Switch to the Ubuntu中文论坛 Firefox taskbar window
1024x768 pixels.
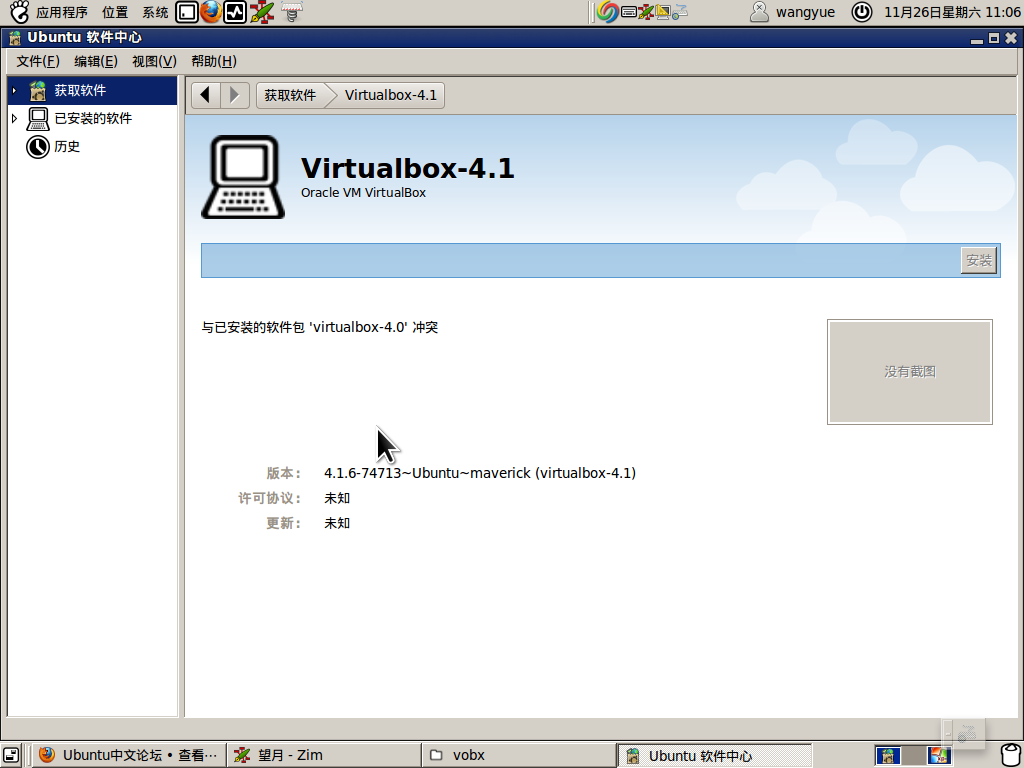point(129,755)
